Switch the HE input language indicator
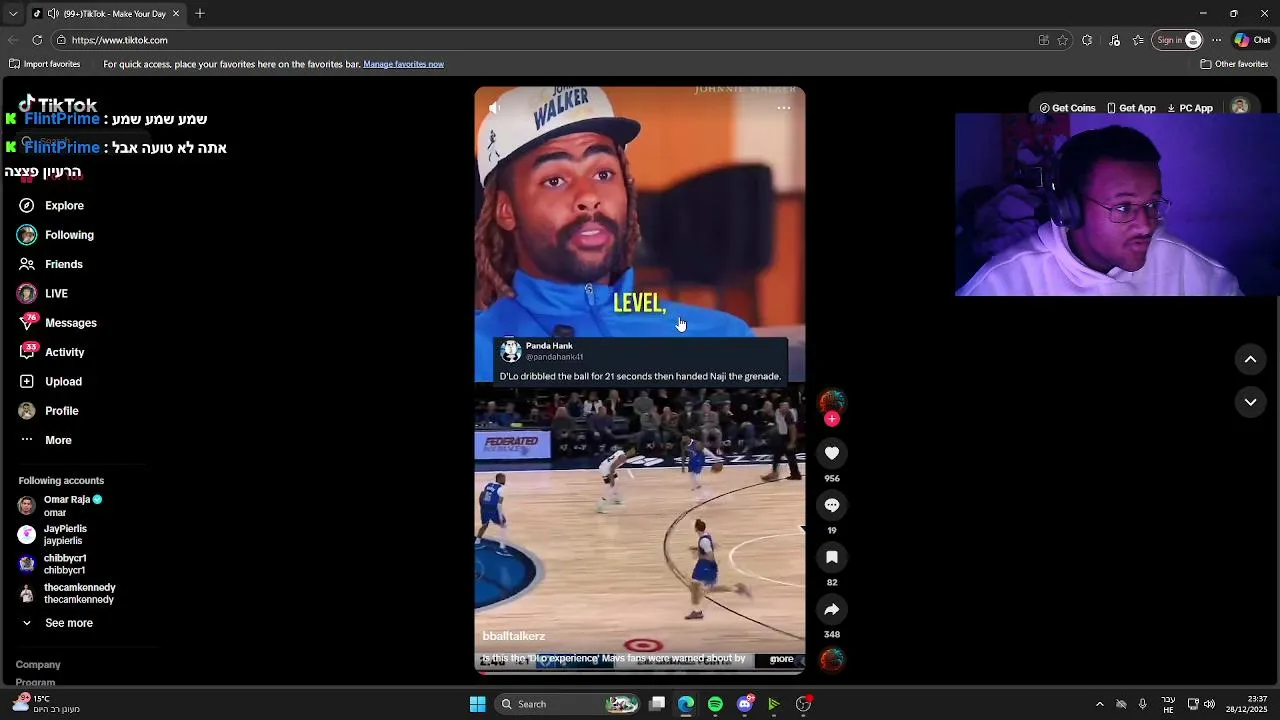This screenshot has height=720, width=1280. pos(1168,704)
